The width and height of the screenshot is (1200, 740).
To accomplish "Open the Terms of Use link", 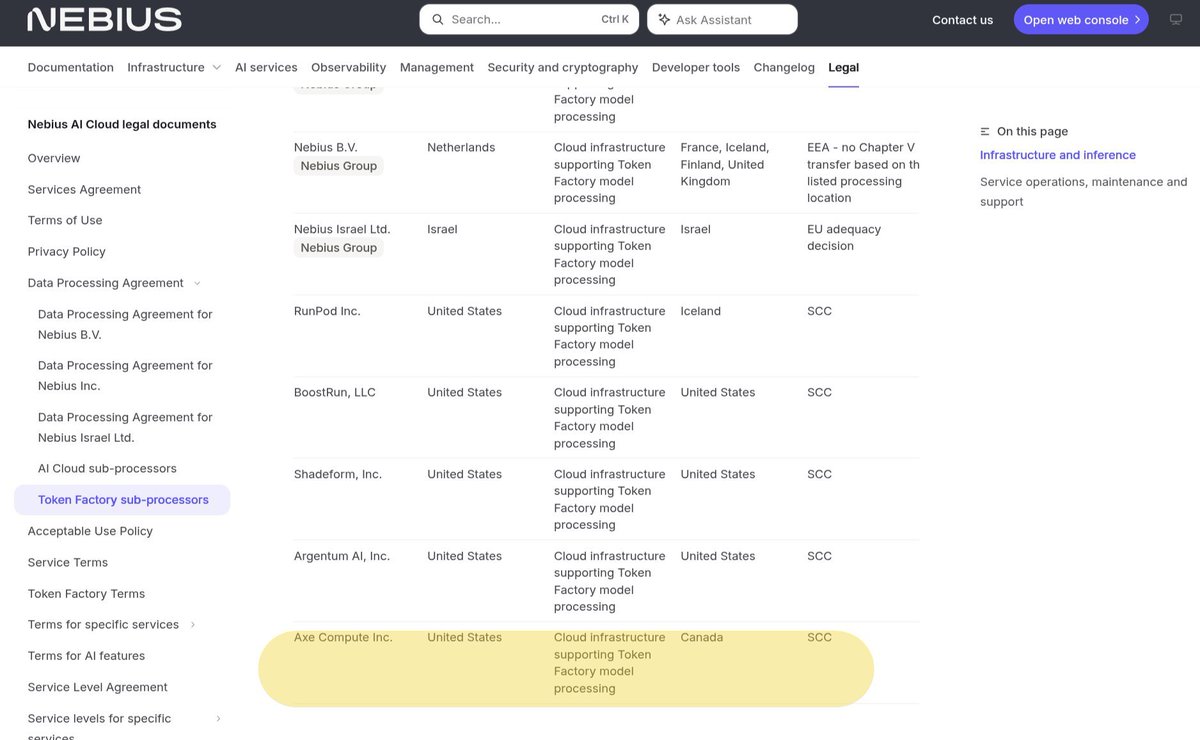I will coord(65,220).
